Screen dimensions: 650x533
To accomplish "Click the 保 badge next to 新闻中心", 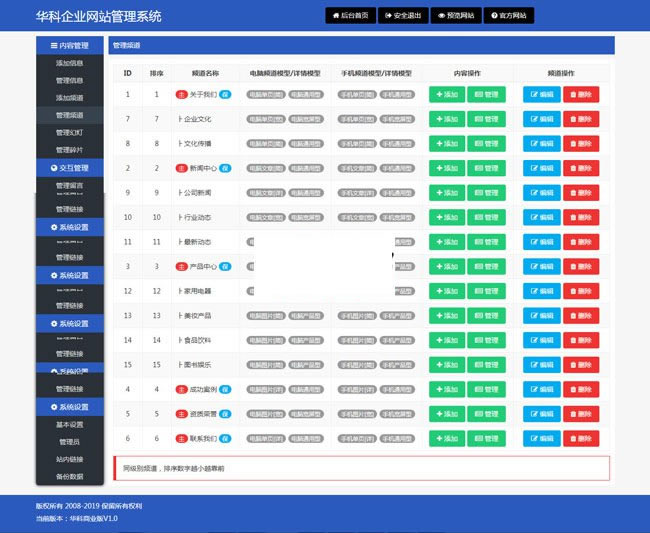I will click(x=225, y=168).
